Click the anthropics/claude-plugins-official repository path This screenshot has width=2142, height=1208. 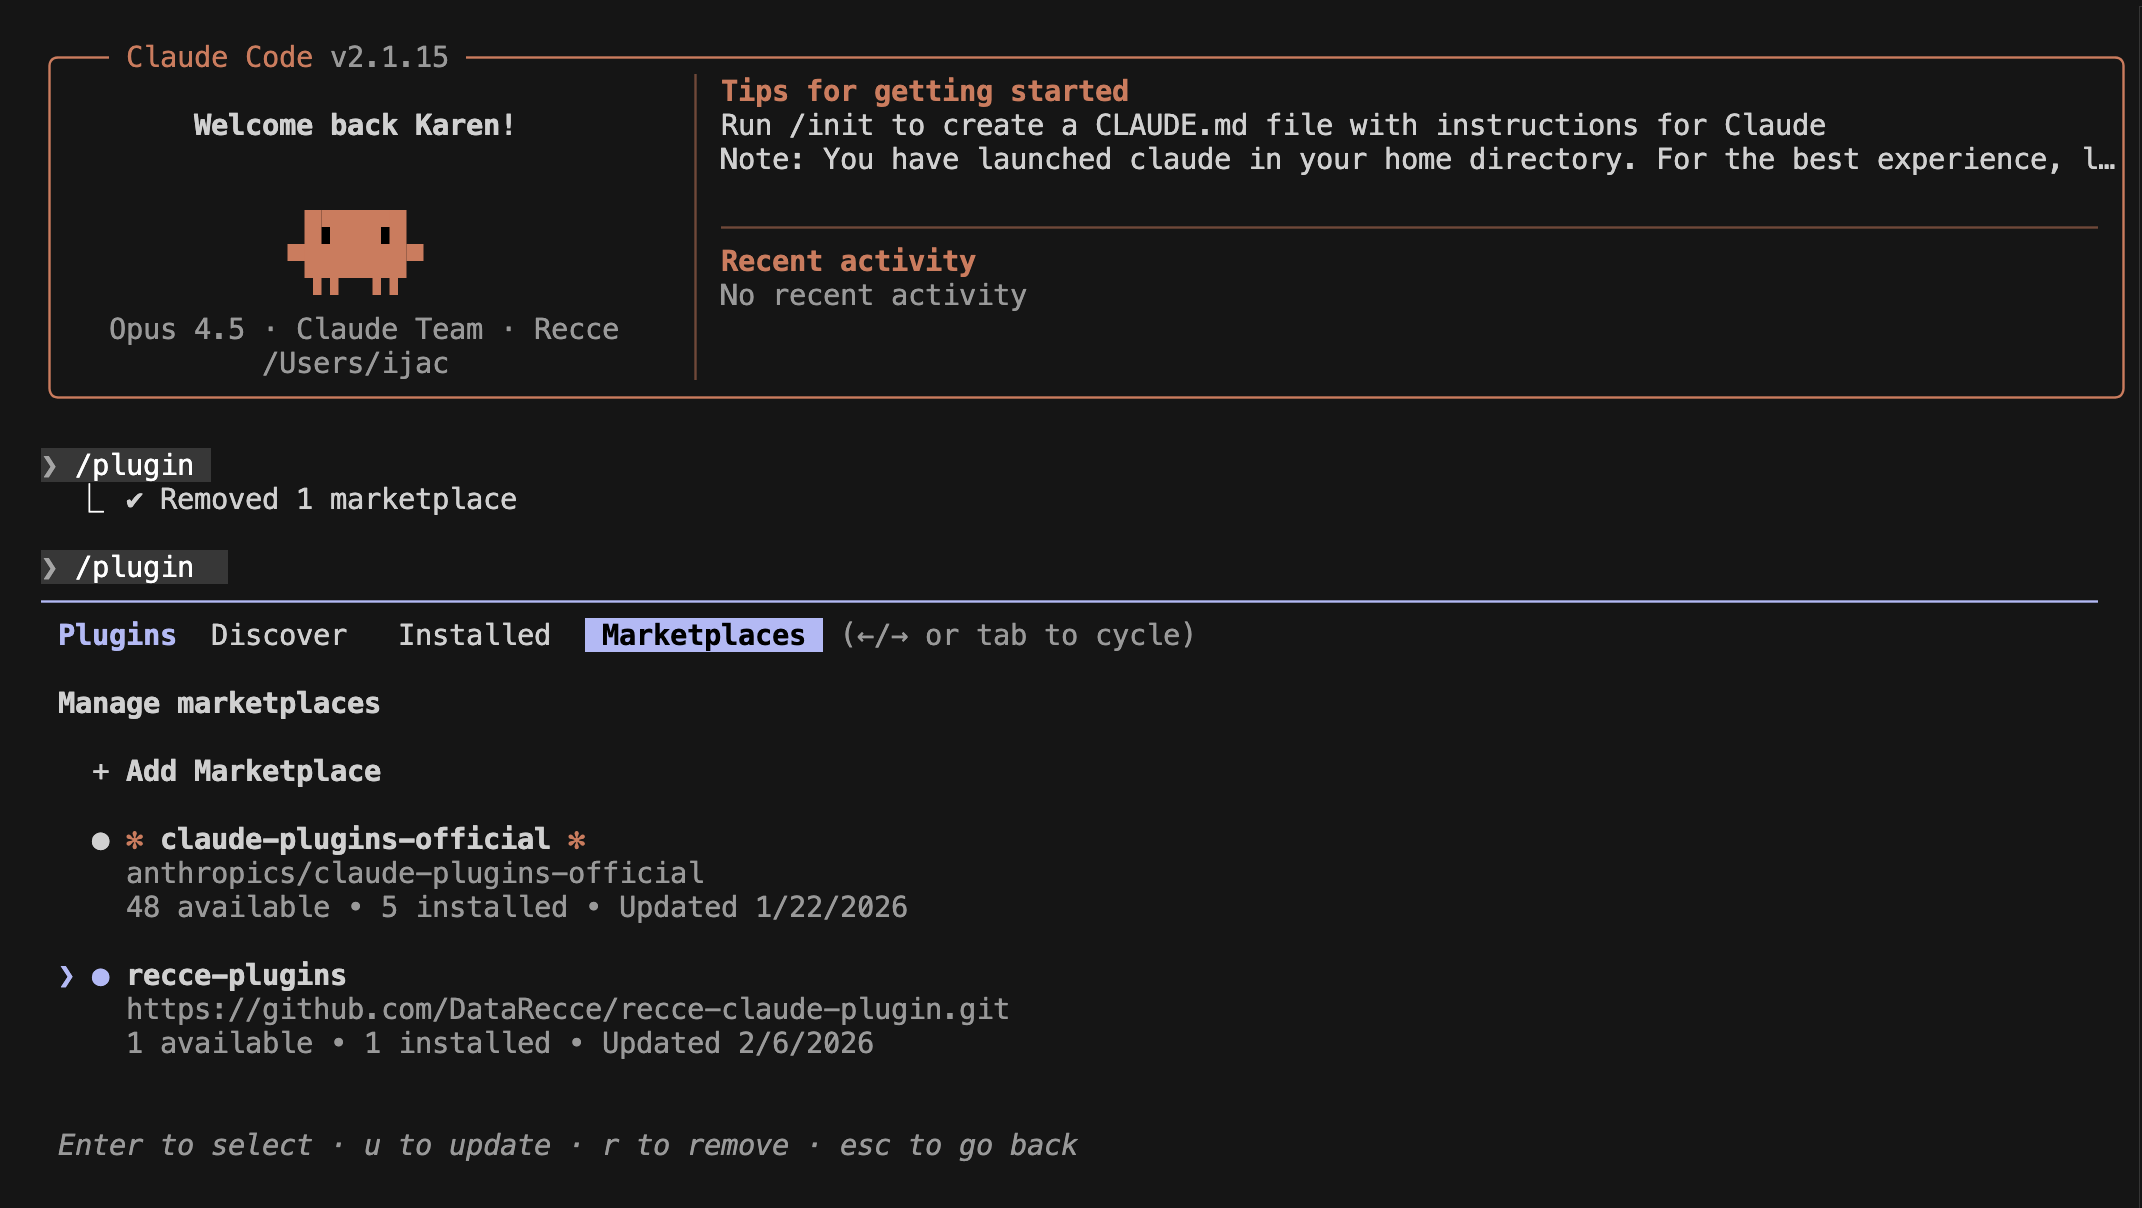(x=415, y=874)
